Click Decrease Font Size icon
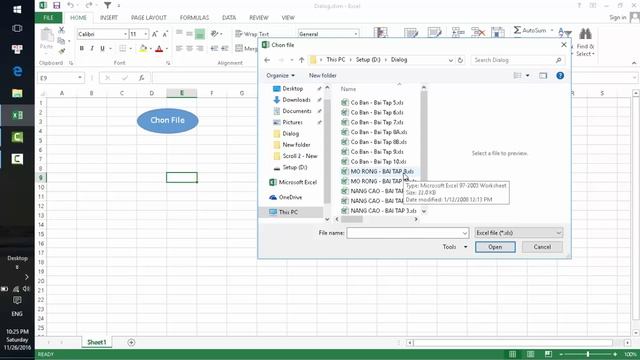Image resolution: width=640 pixels, height=360 pixels. point(165,34)
